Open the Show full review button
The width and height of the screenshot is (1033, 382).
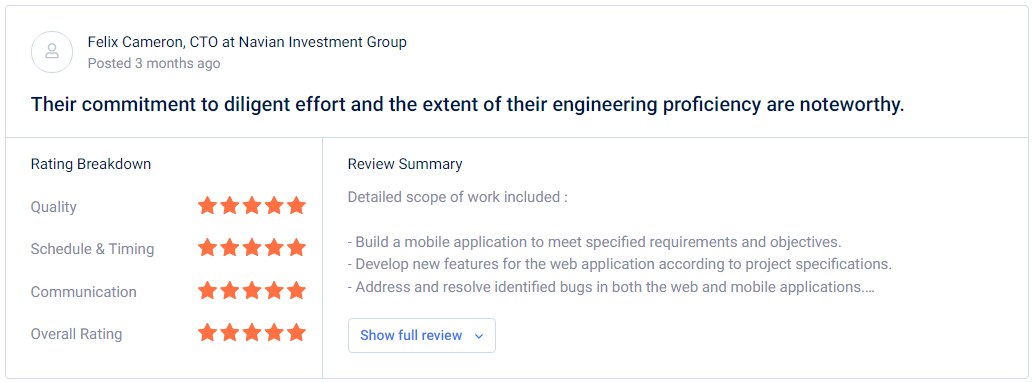coord(422,335)
